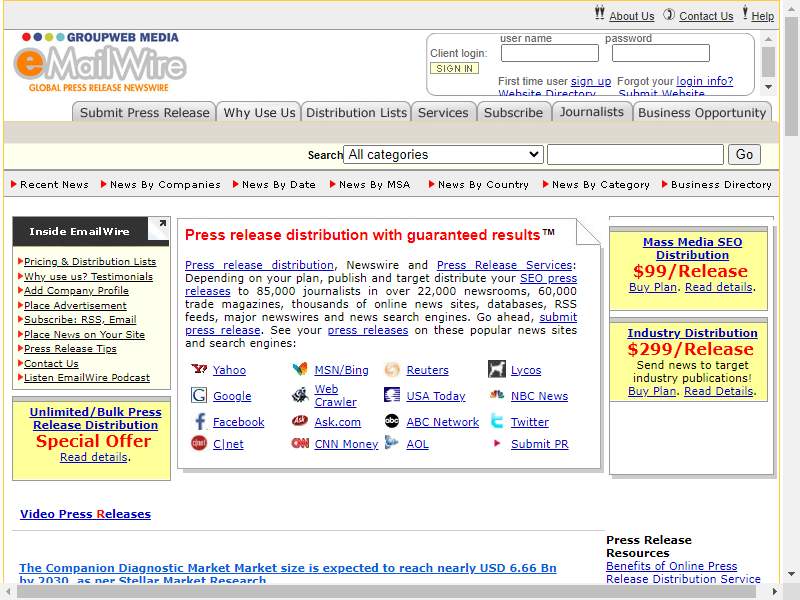Click the Google G icon
This screenshot has height=600, width=800.
tap(198, 395)
